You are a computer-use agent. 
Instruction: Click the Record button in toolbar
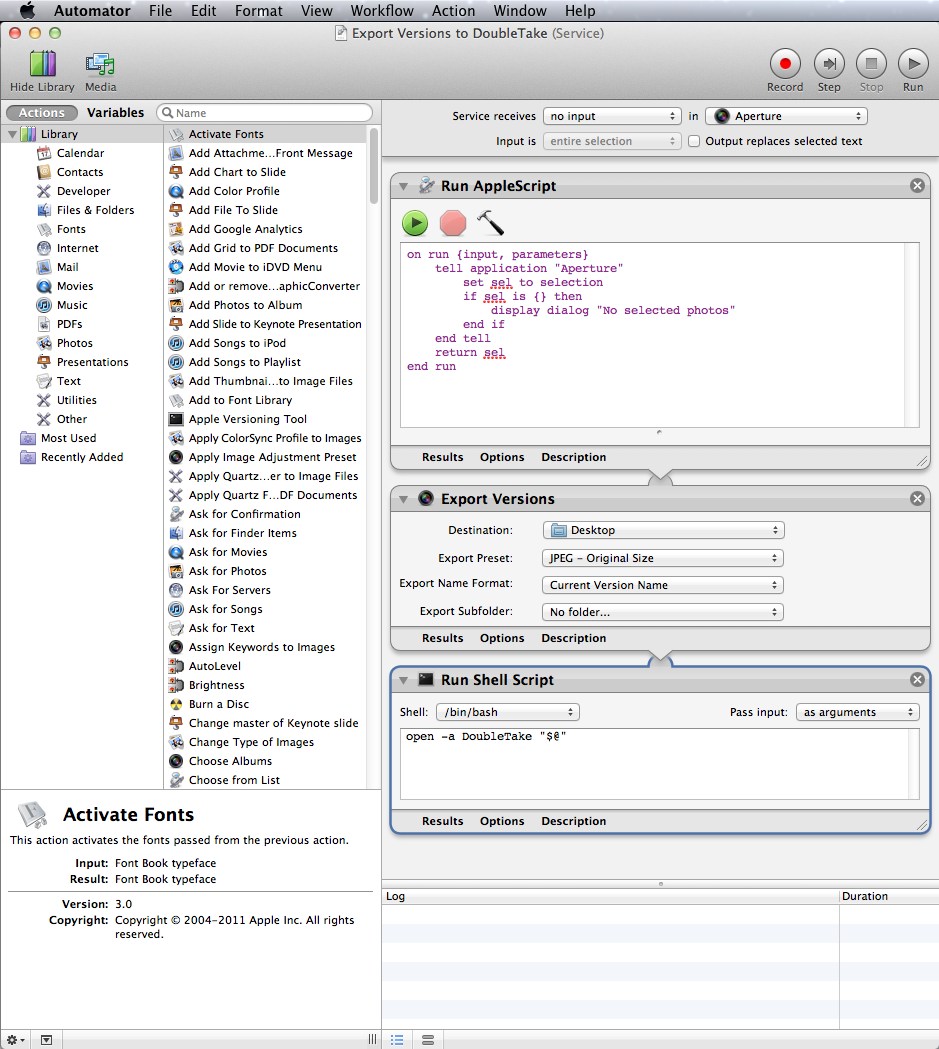tap(785, 64)
